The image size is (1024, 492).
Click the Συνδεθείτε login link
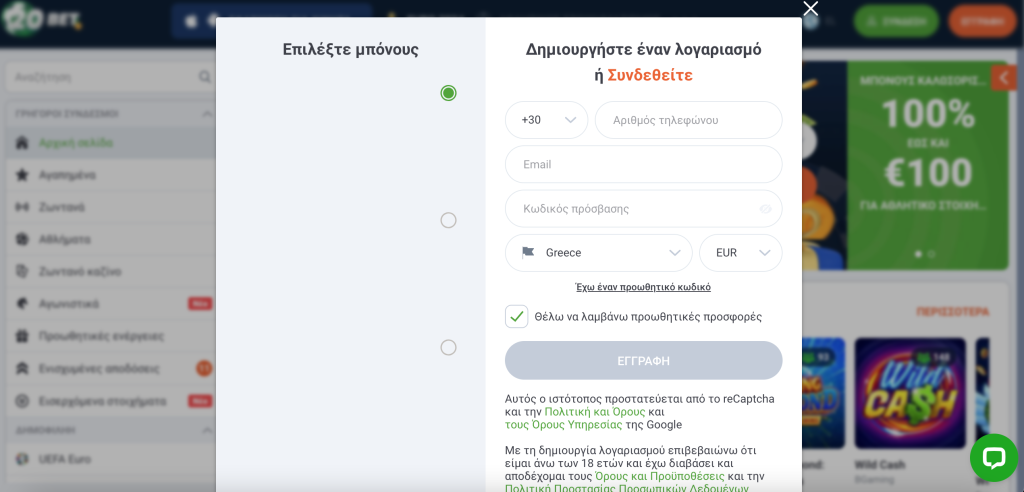(x=650, y=75)
